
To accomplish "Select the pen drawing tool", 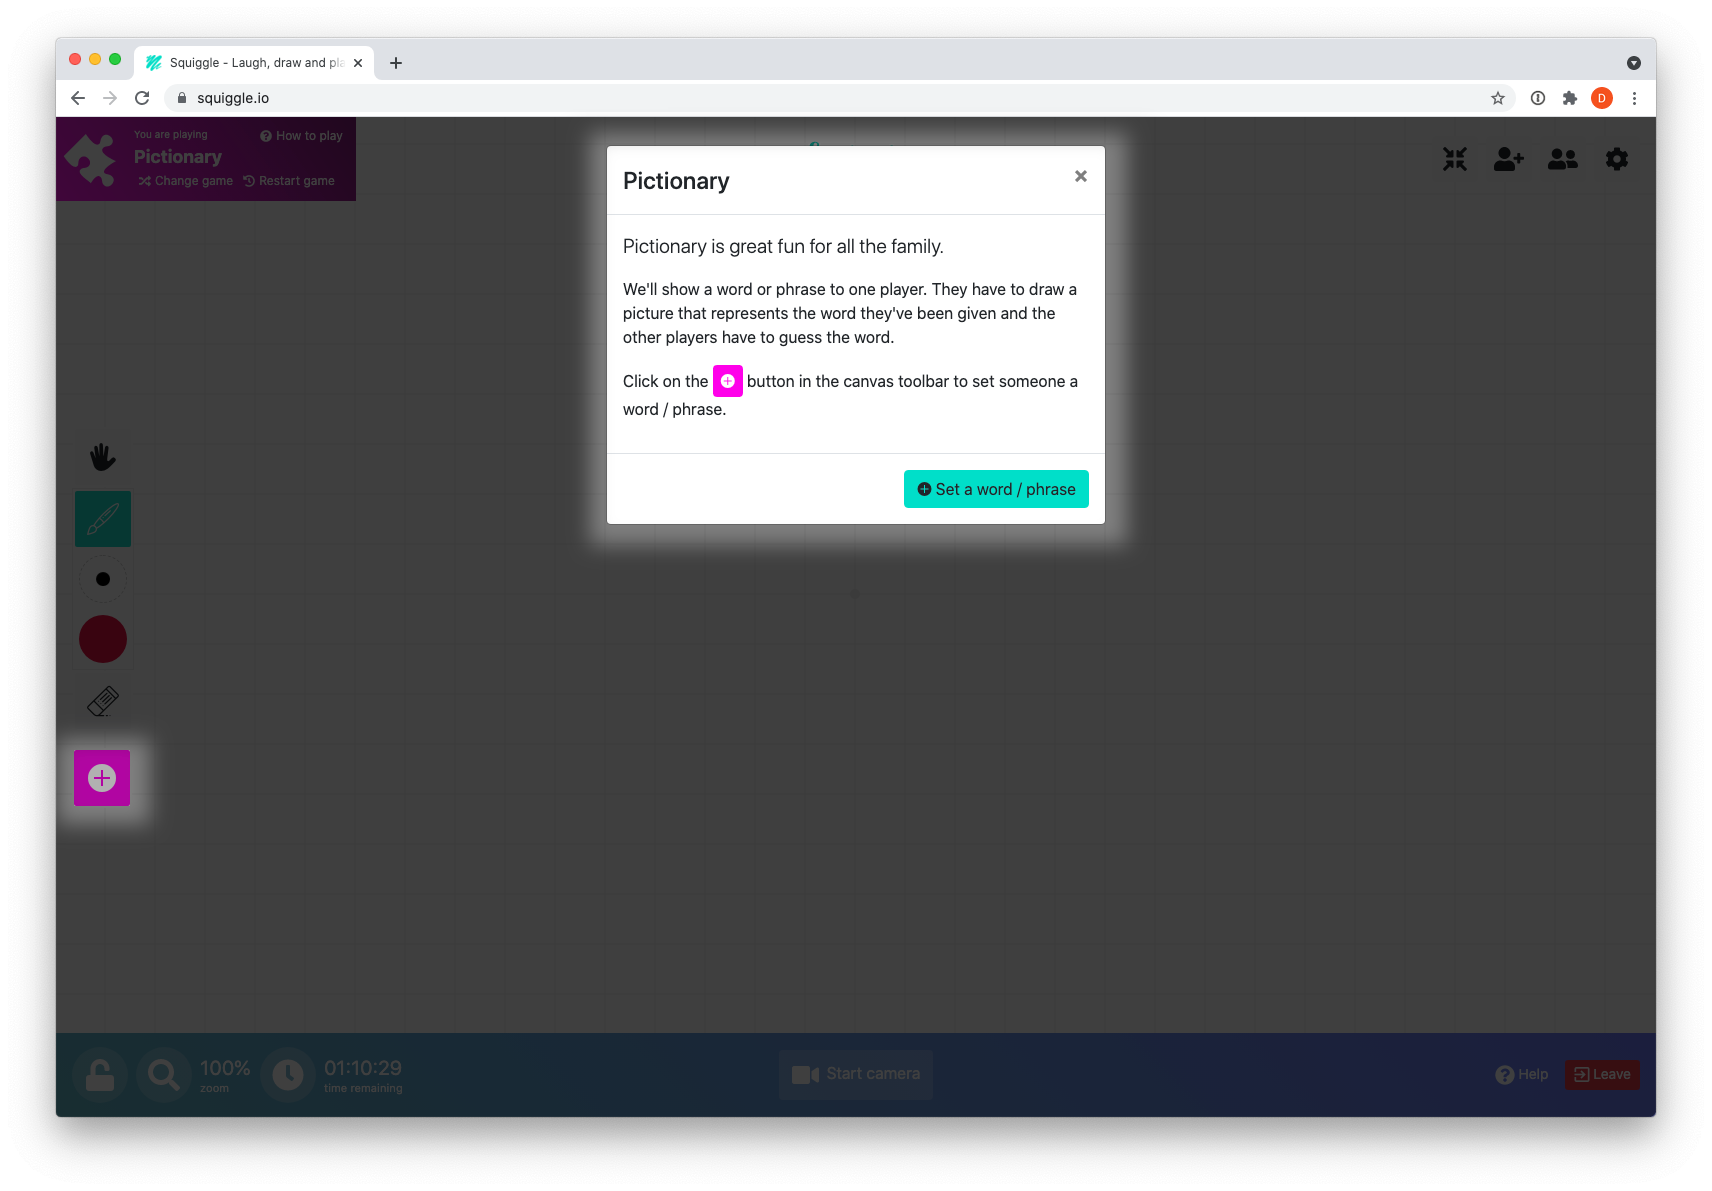I will click(102, 519).
